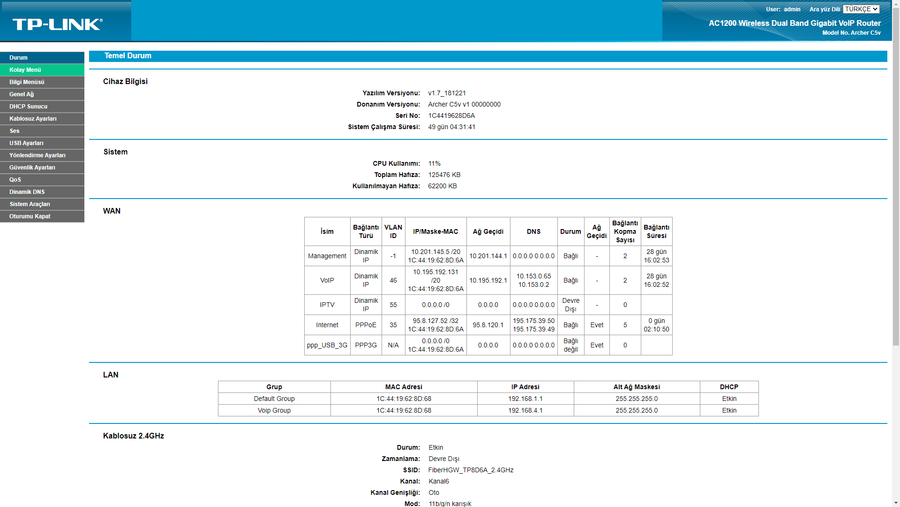The height and width of the screenshot is (507, 900).
Task: Click the VLAN ID 55 cell
Action: click(x=393, y=305)
